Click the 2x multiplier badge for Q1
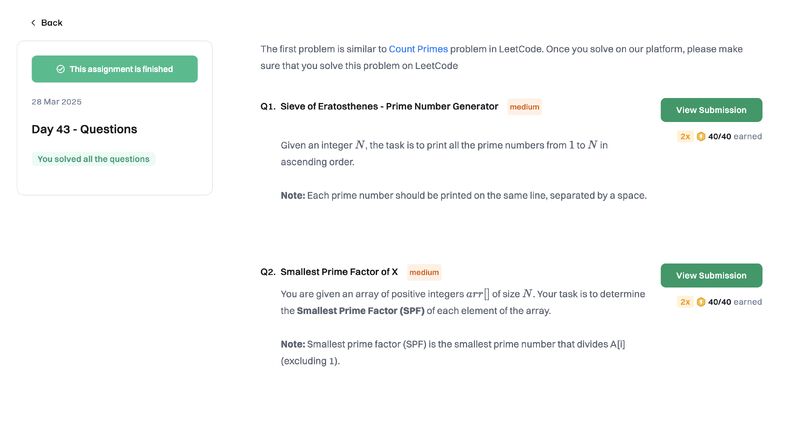 click(x=685, y=136)
